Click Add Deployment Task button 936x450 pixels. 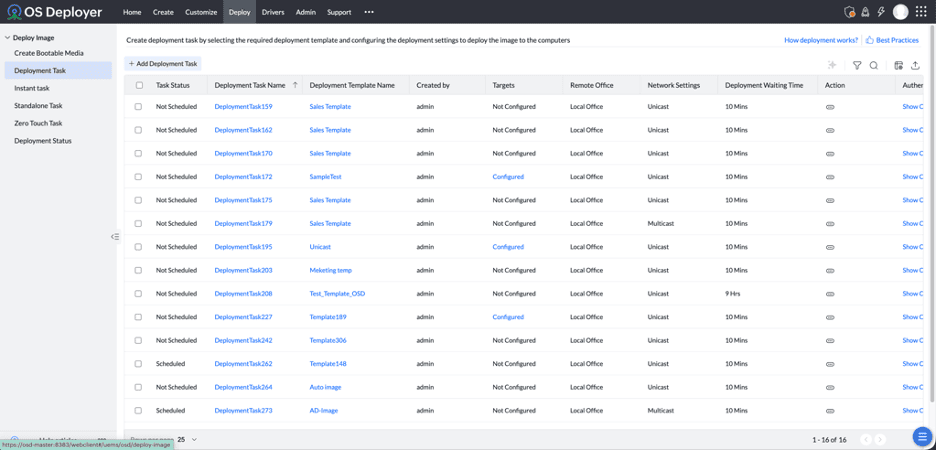162,63
